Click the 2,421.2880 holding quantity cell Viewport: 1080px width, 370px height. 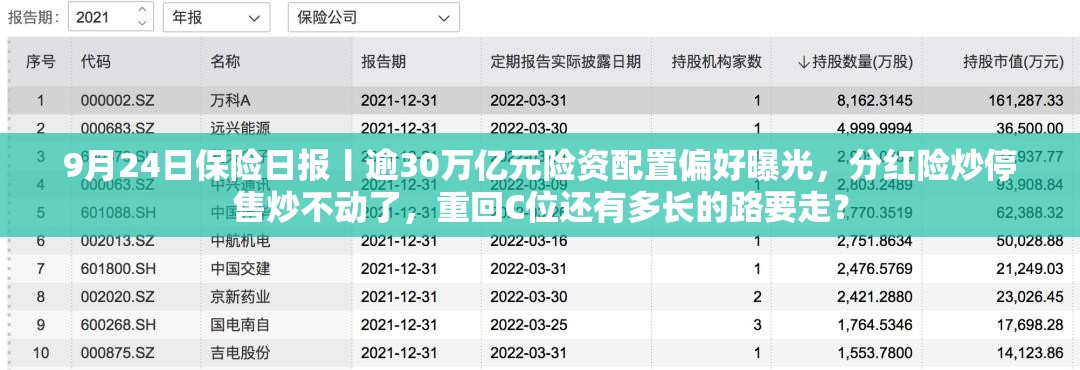(x=875, y=297)
